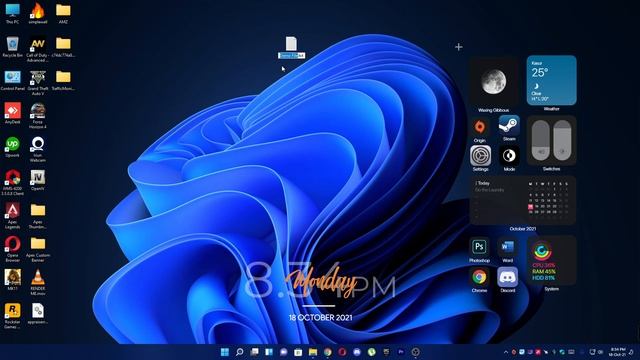The image size is (640, 360).
Task: Click the Waxing Gibbous moon widget
Action: (494, 82)
